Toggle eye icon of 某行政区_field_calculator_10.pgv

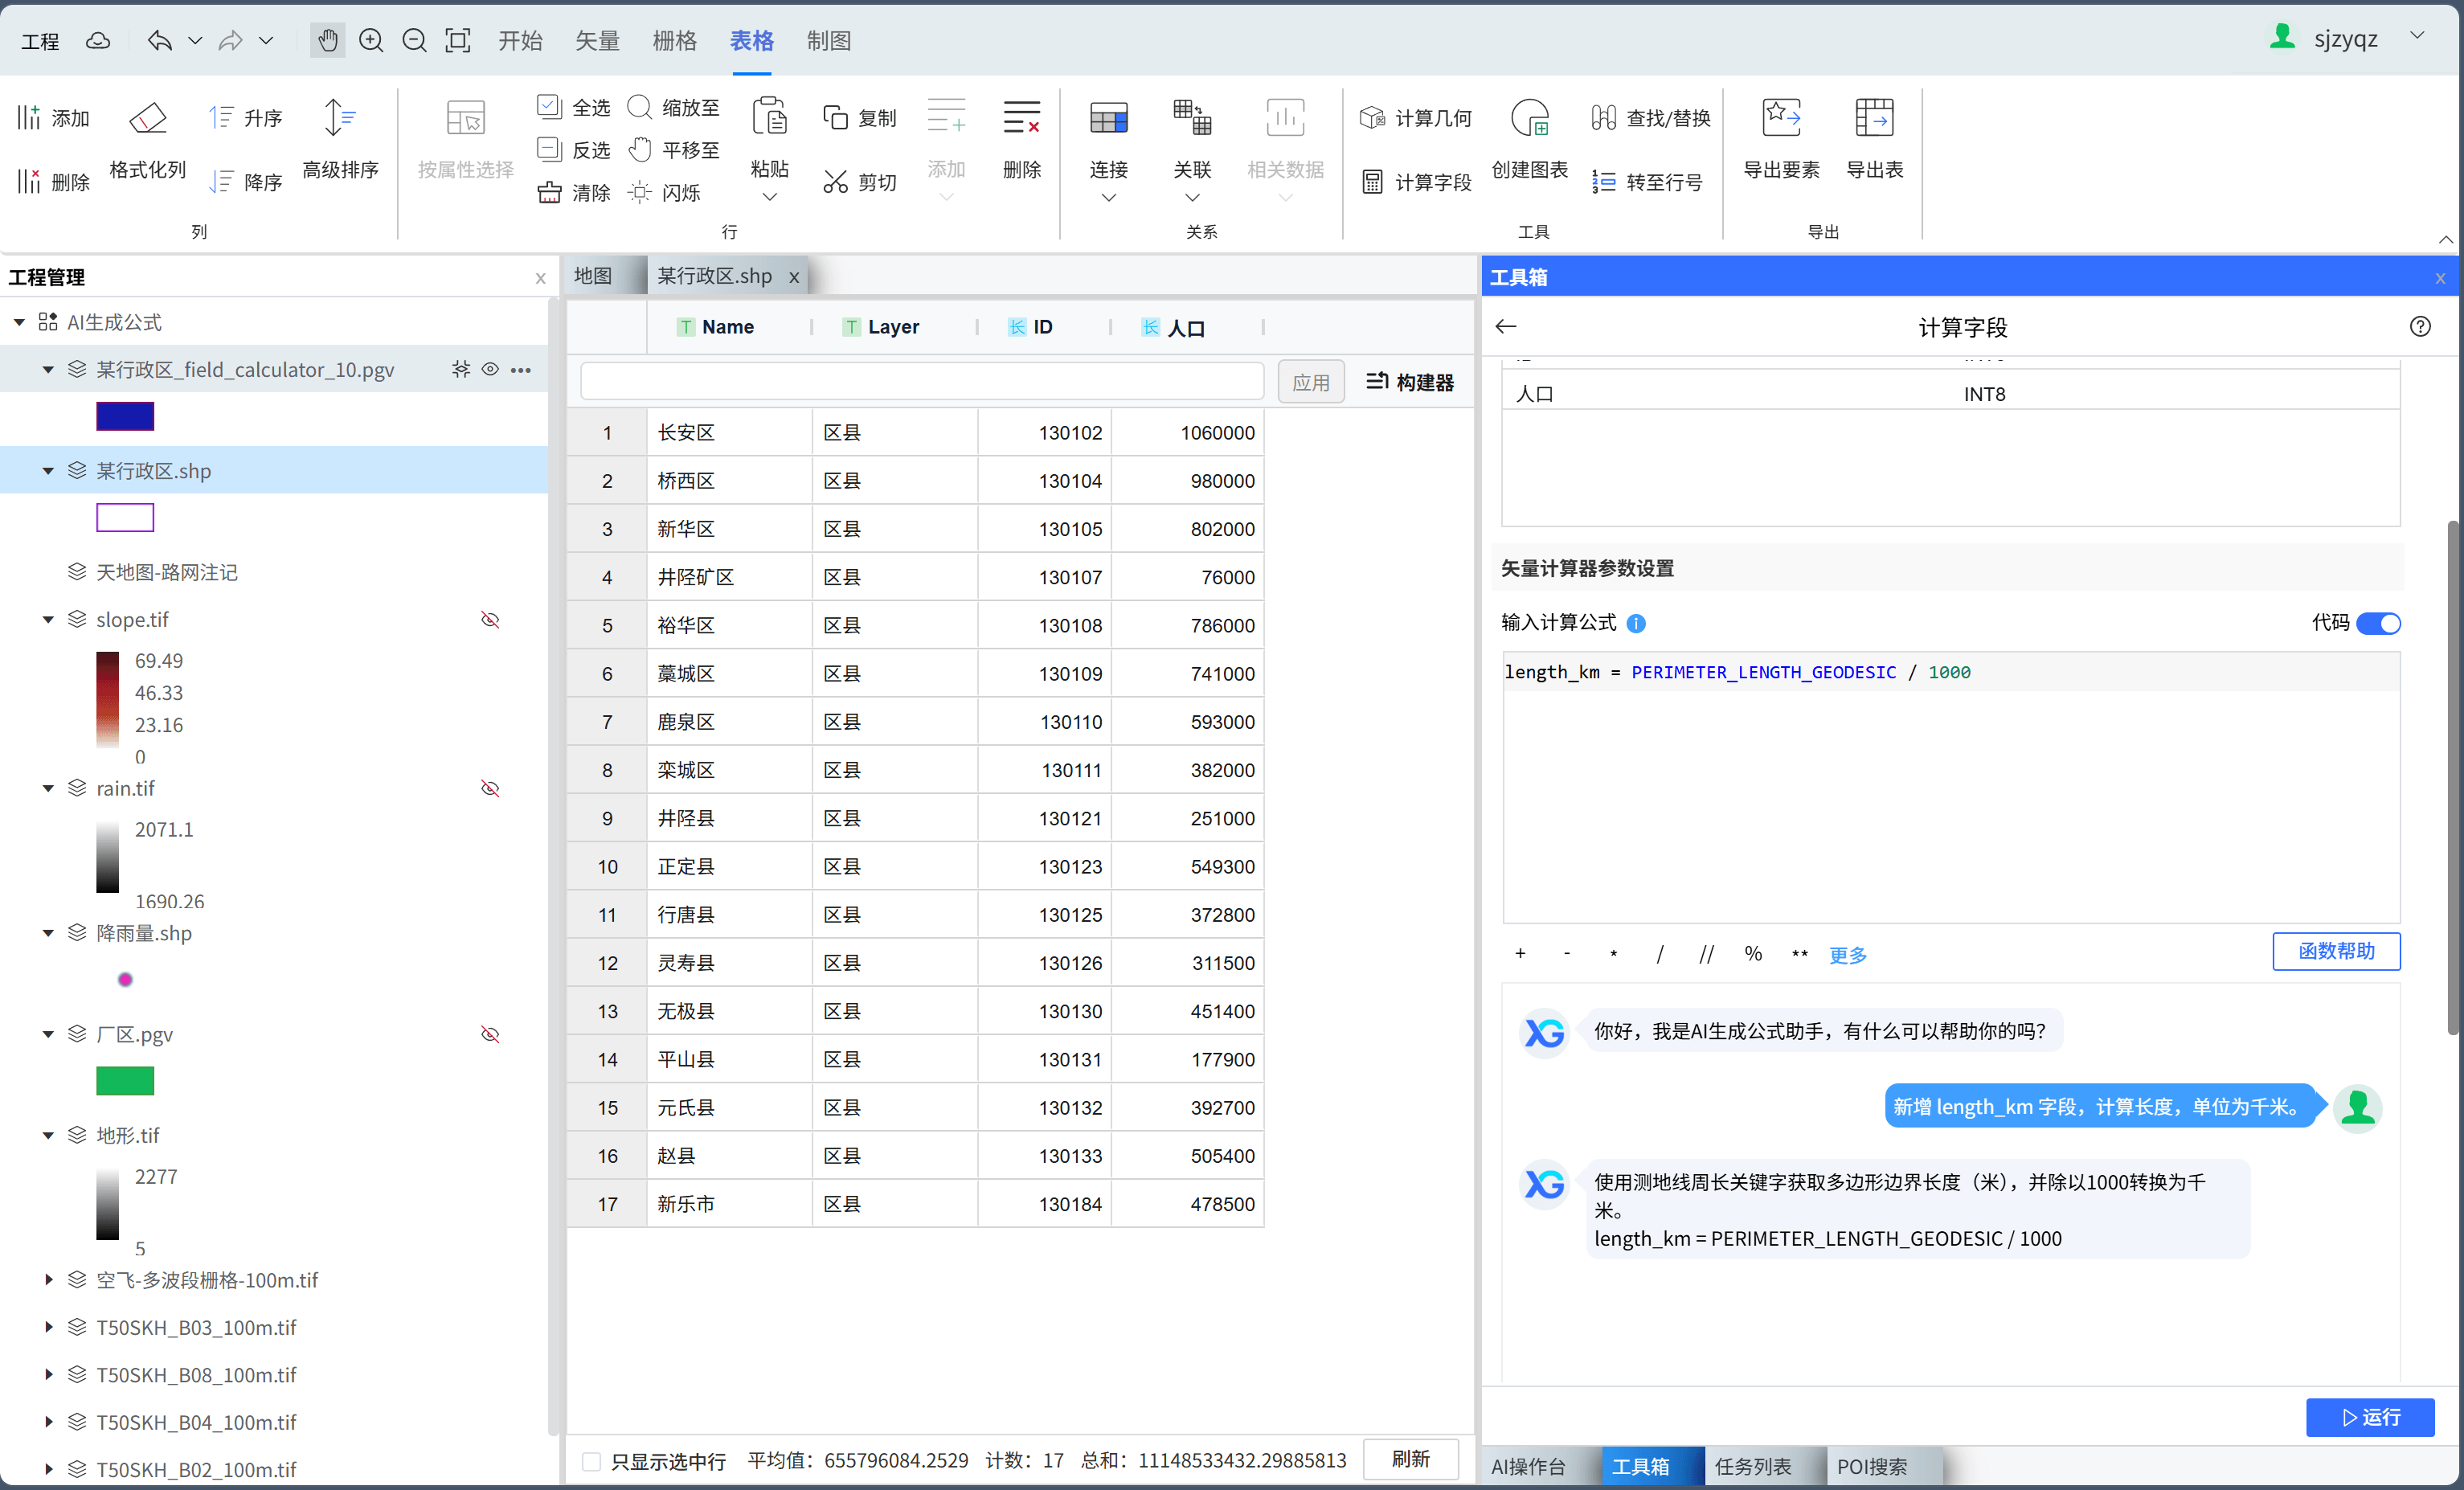point(490,369)
